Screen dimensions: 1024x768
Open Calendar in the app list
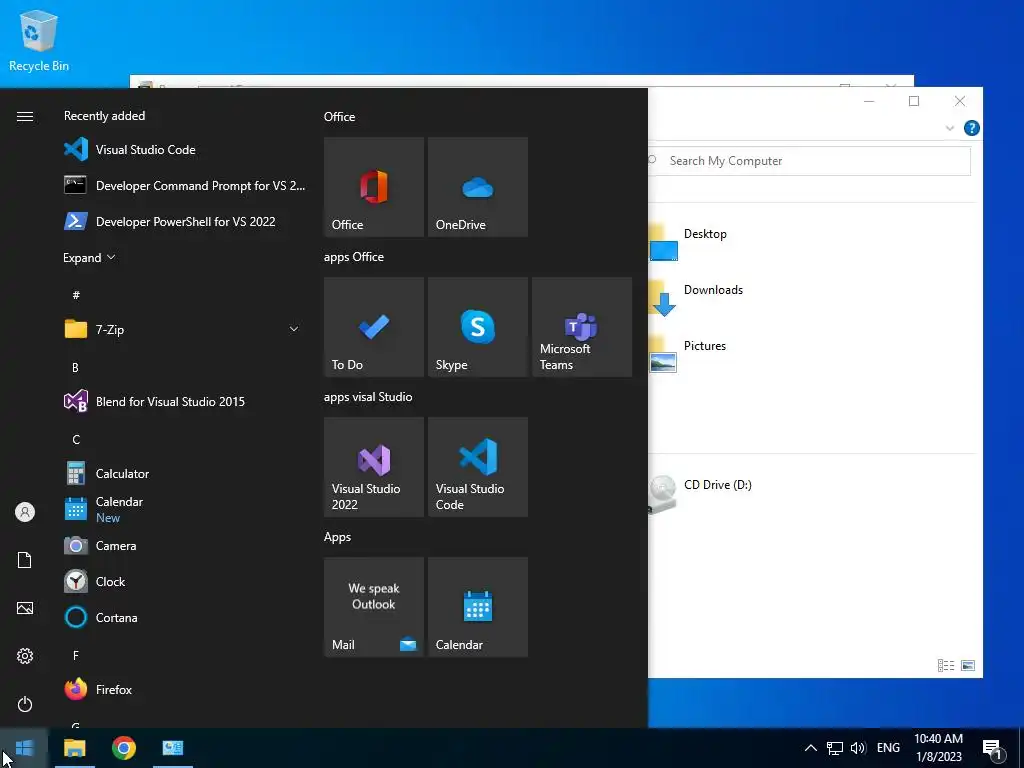click(x=183, y=509)
